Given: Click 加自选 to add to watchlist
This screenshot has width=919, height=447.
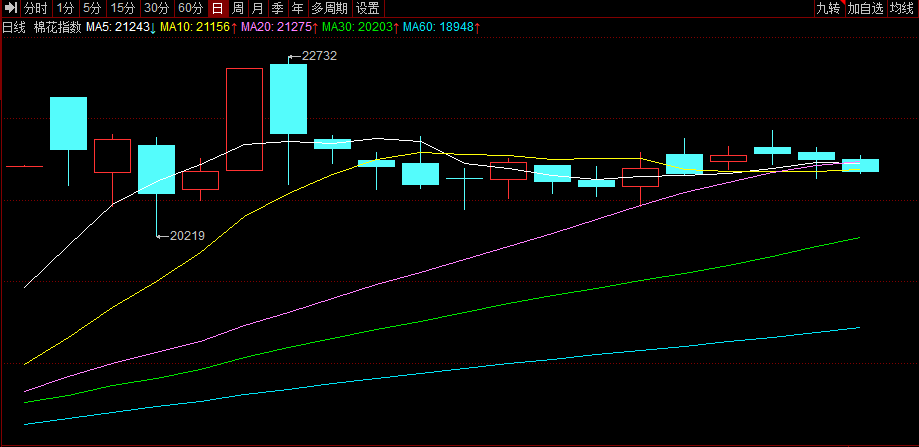Looking at the screenshot, I should coord(865,8).
